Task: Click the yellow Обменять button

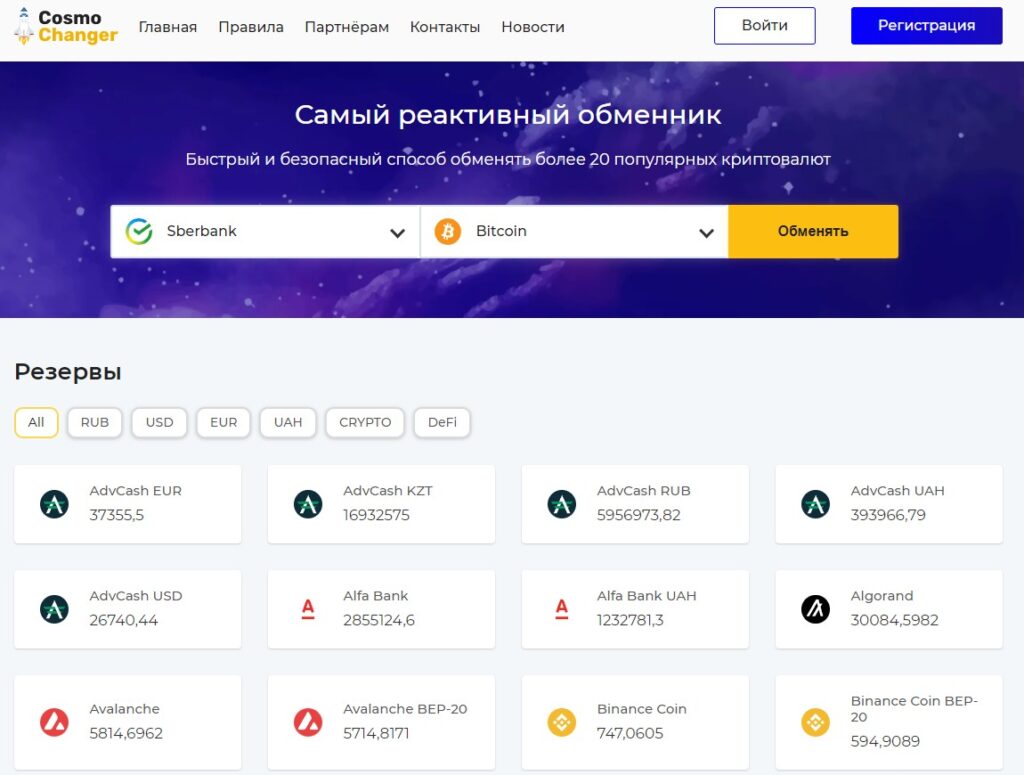Action: (813, 232)
